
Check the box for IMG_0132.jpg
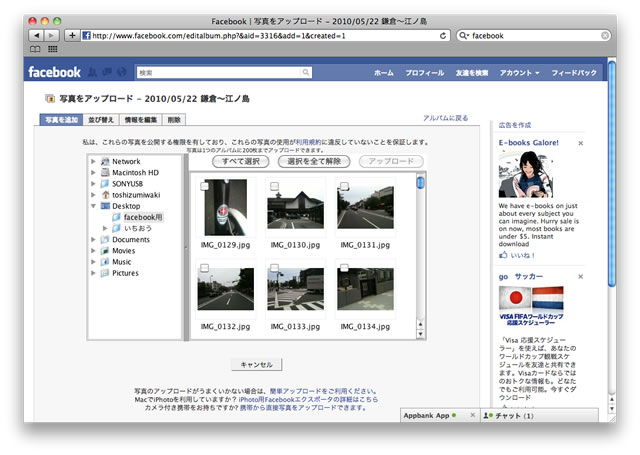[204, 268]
